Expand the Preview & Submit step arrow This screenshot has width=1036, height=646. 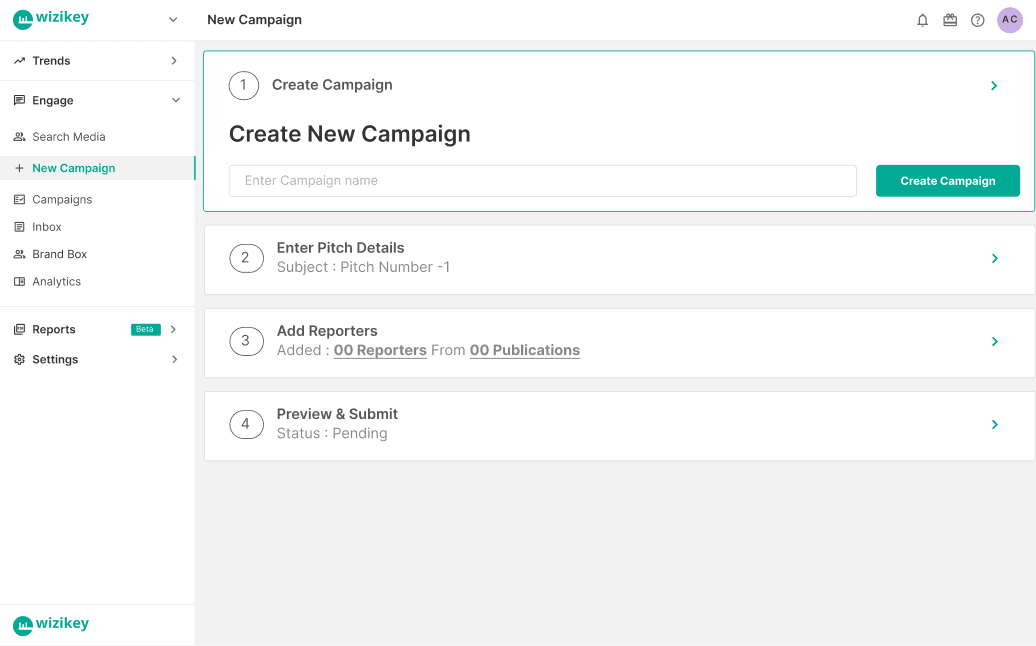click(x=994, y=425)
